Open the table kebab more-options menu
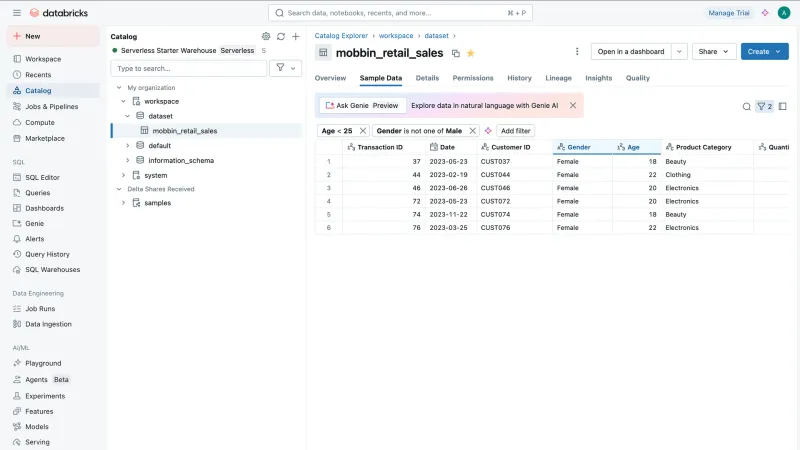This screenshot has width=800, height=450. [577, 52]
